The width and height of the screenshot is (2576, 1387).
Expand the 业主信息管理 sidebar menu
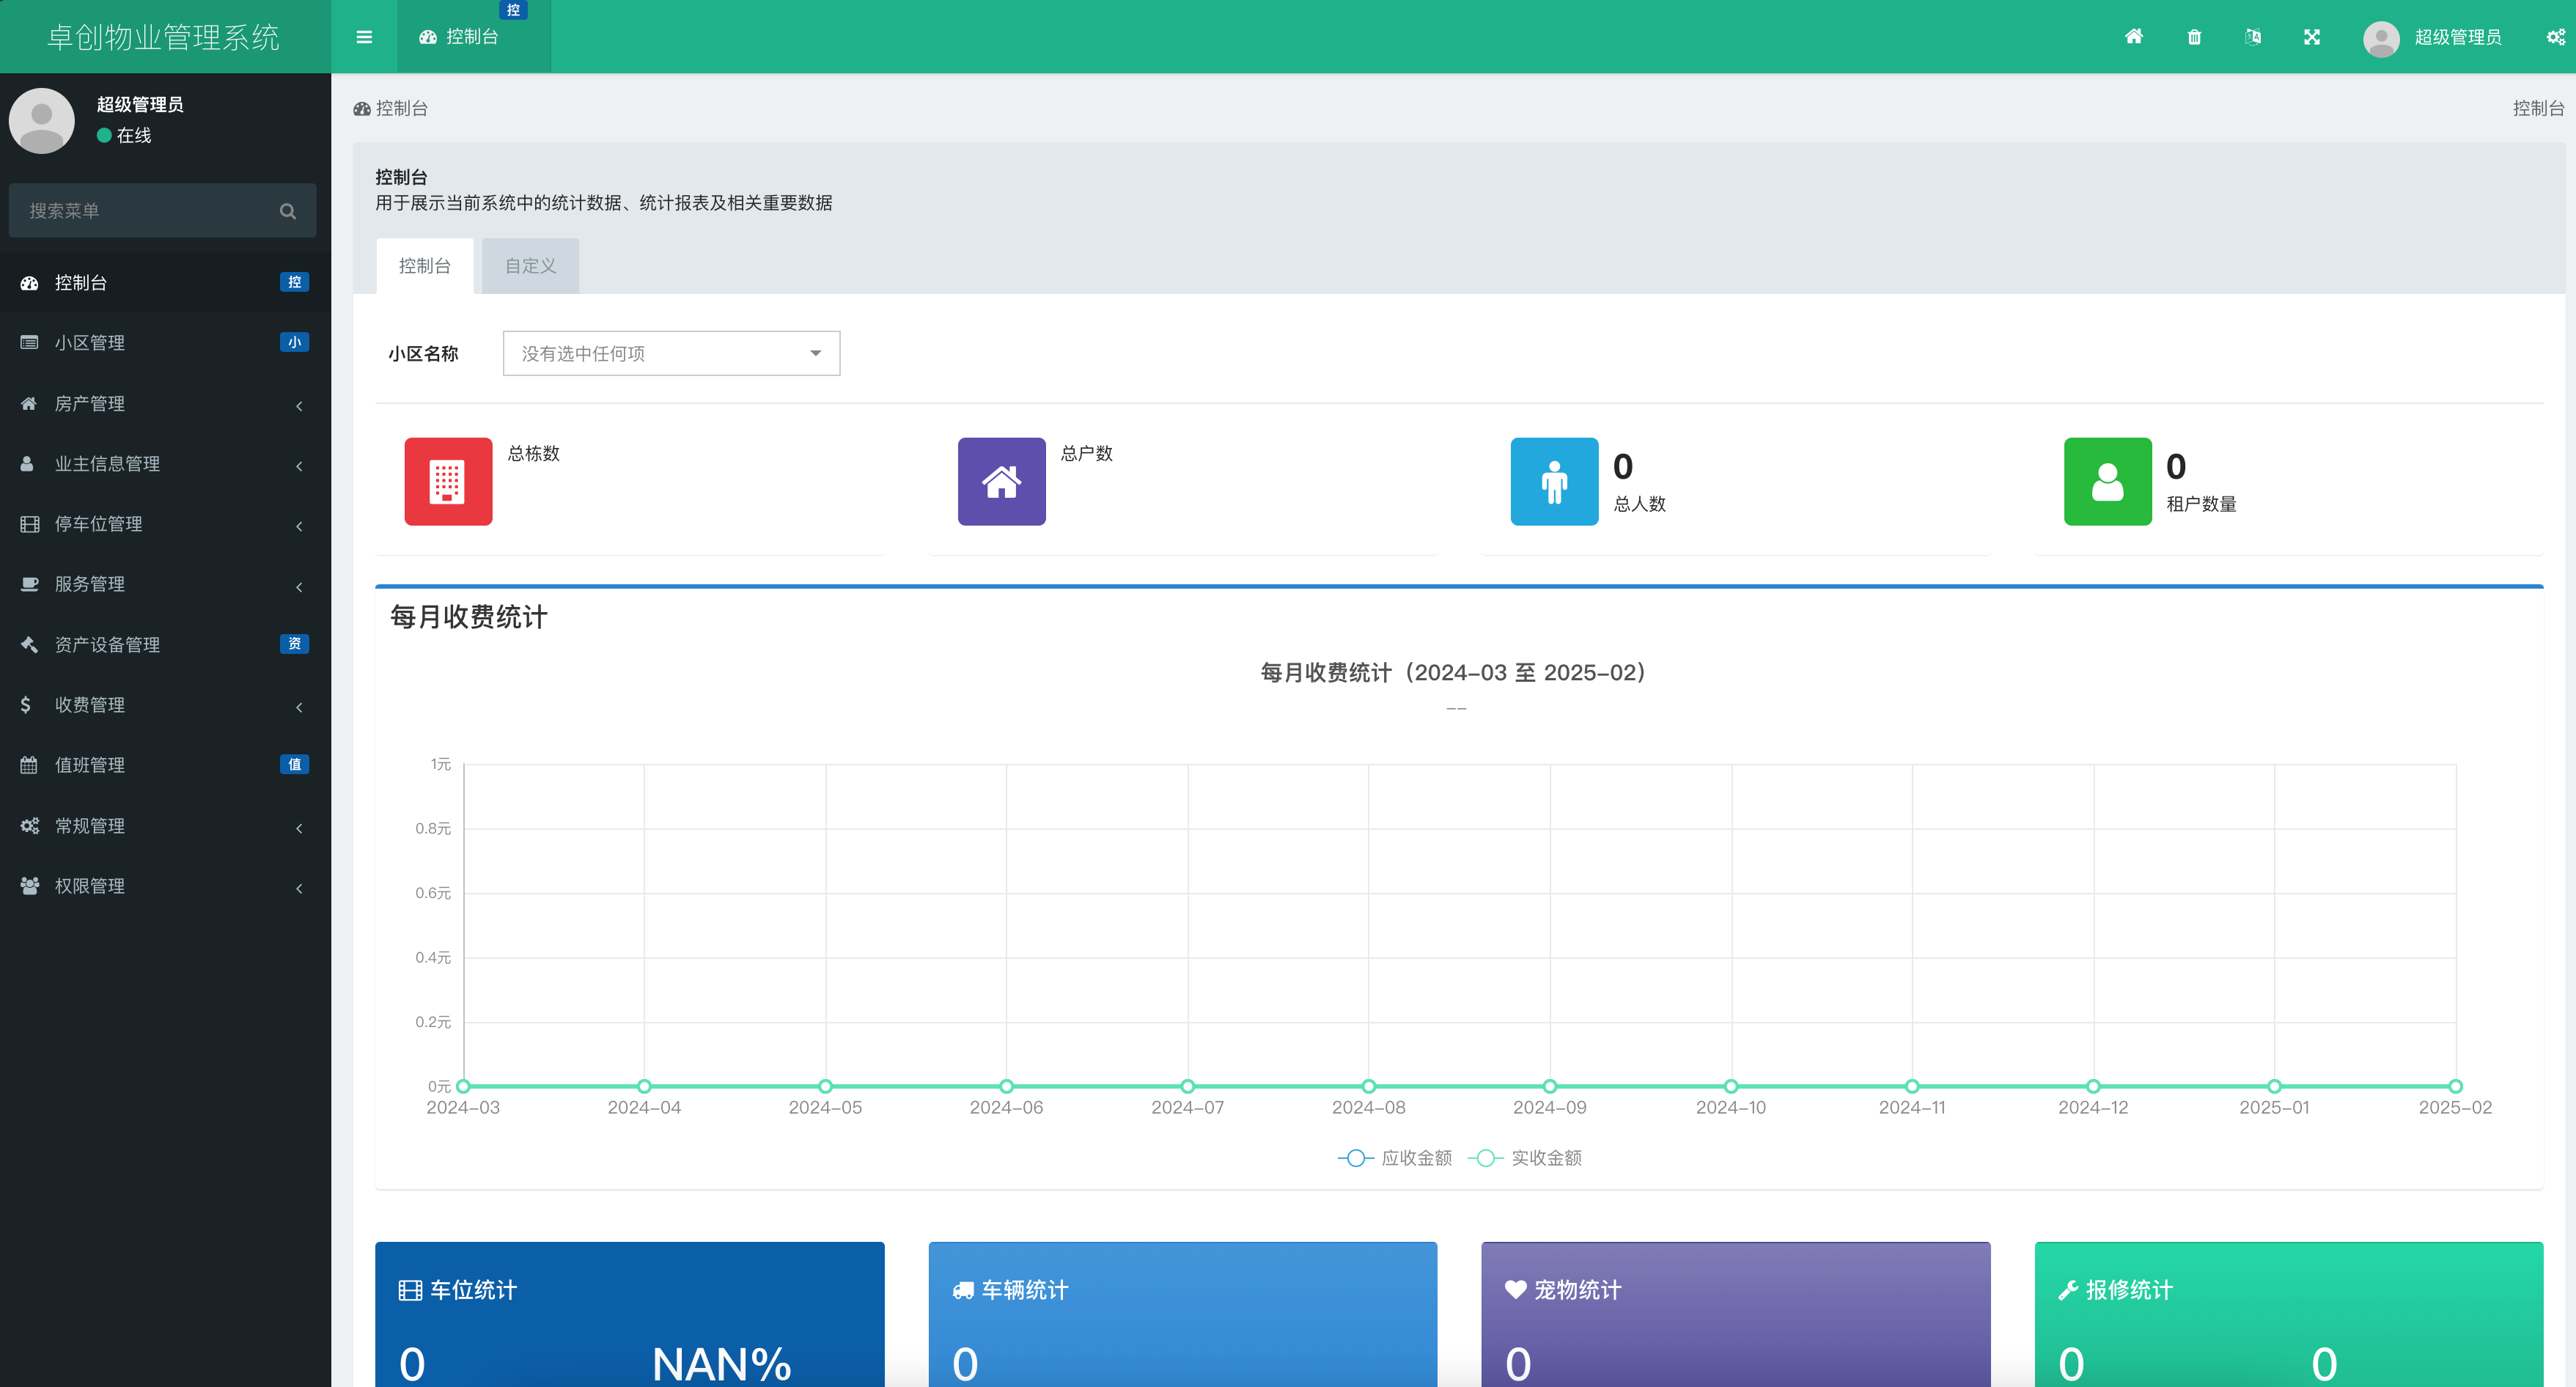pyautogui.click(x=165, y=463)
